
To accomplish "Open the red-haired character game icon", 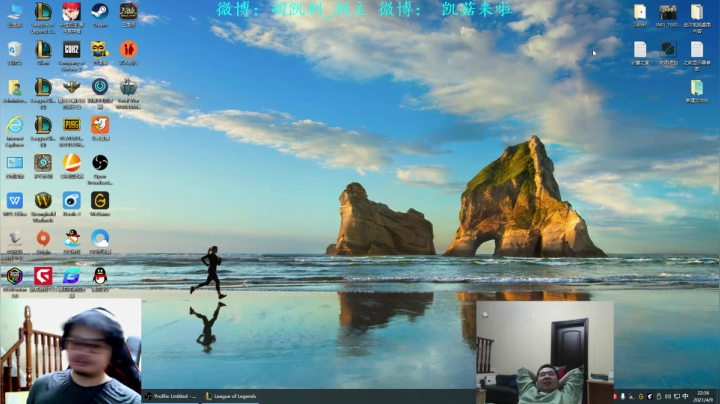I will 72,12.
